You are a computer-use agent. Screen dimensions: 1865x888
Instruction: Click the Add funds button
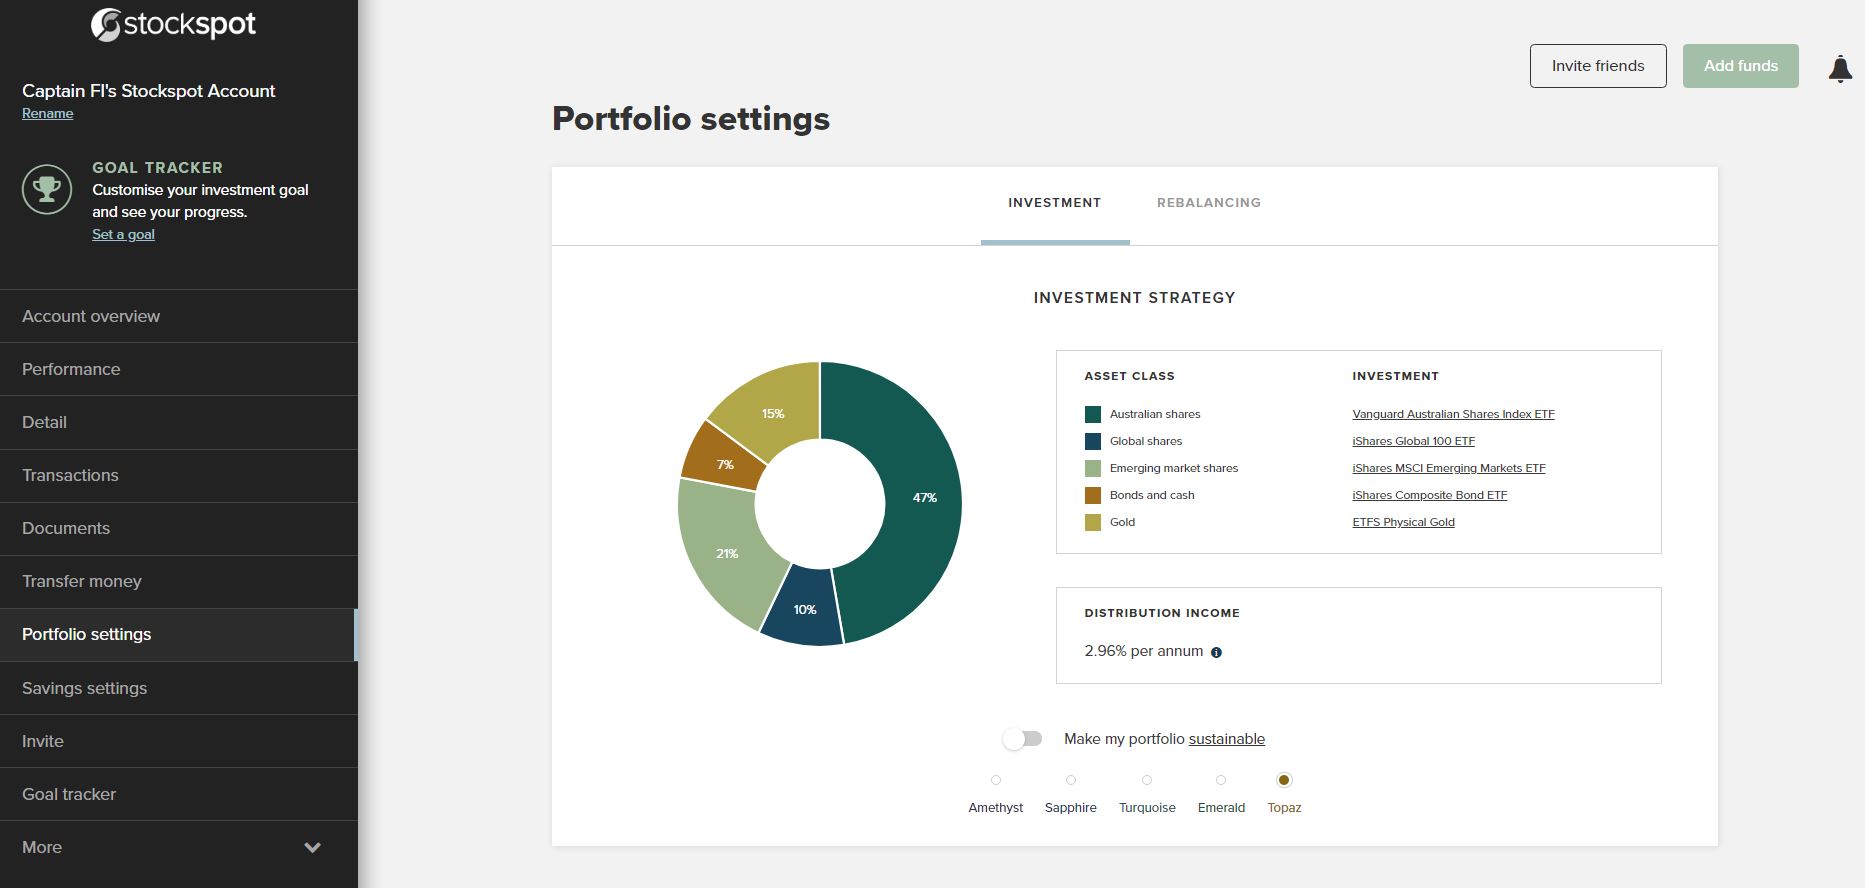click(x=1740, y=65)
